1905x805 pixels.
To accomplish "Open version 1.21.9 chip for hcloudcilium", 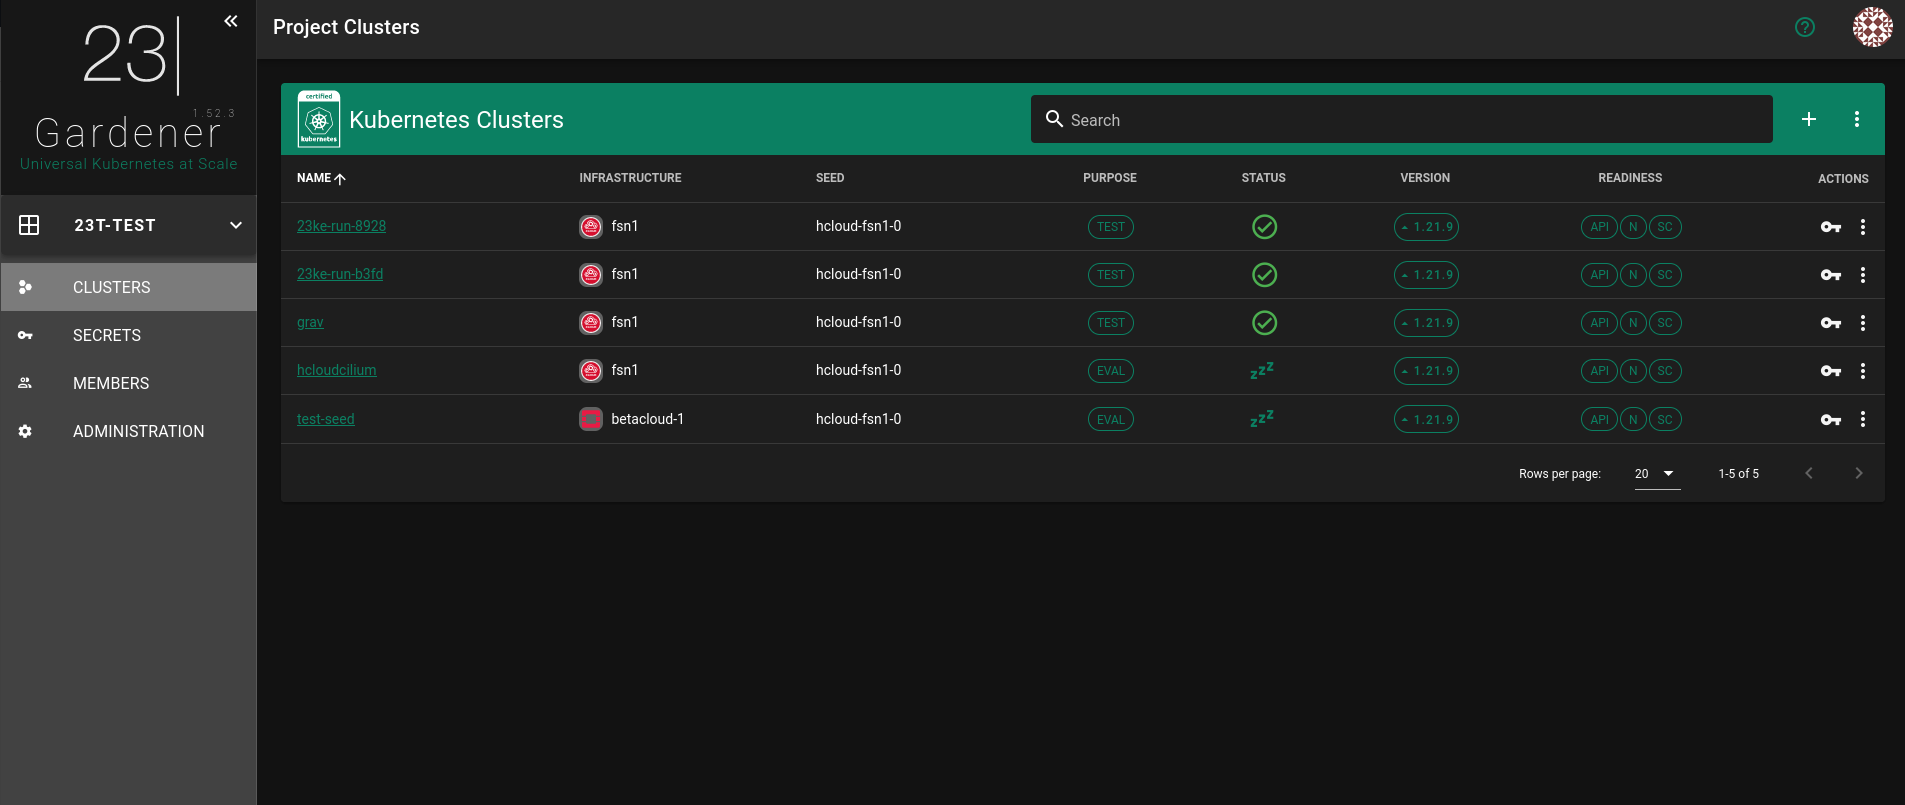I will (x=1426, y=371).
